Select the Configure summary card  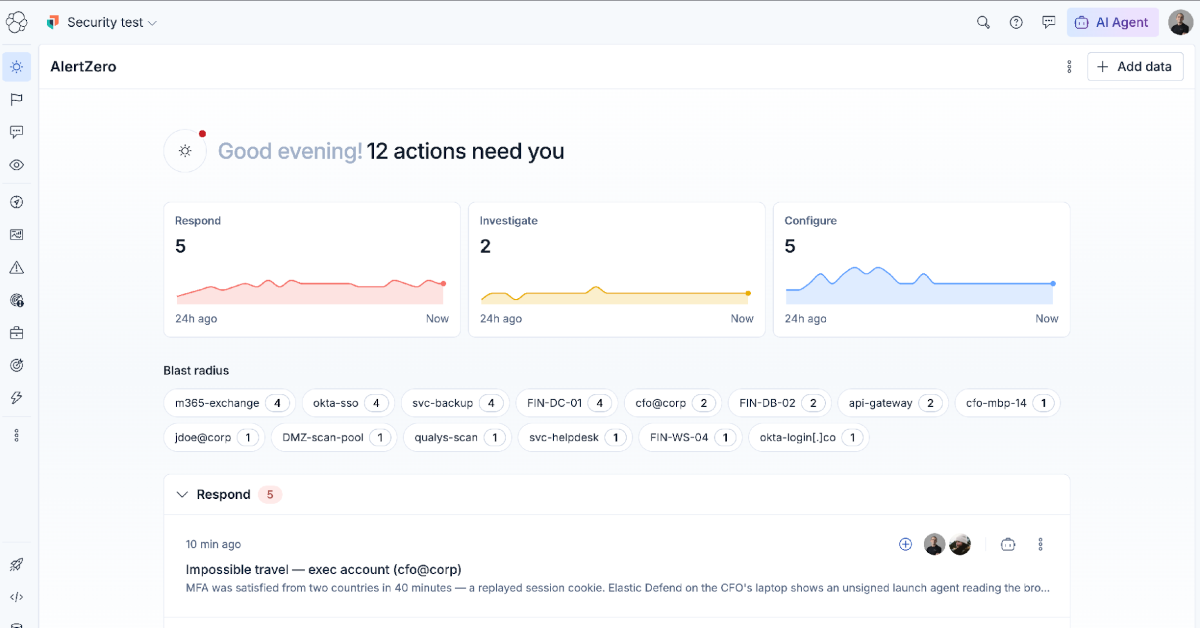[x=922, y=270]
